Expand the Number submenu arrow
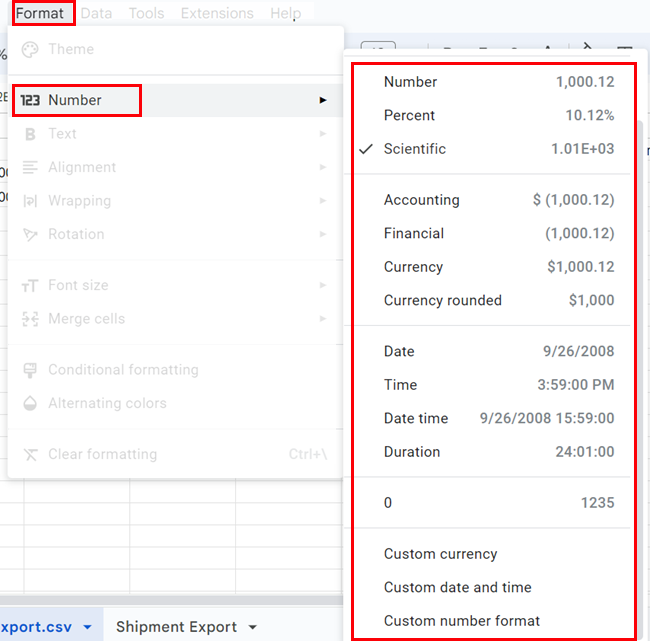This screenshot has width=650, height=641. click(322, 100)
